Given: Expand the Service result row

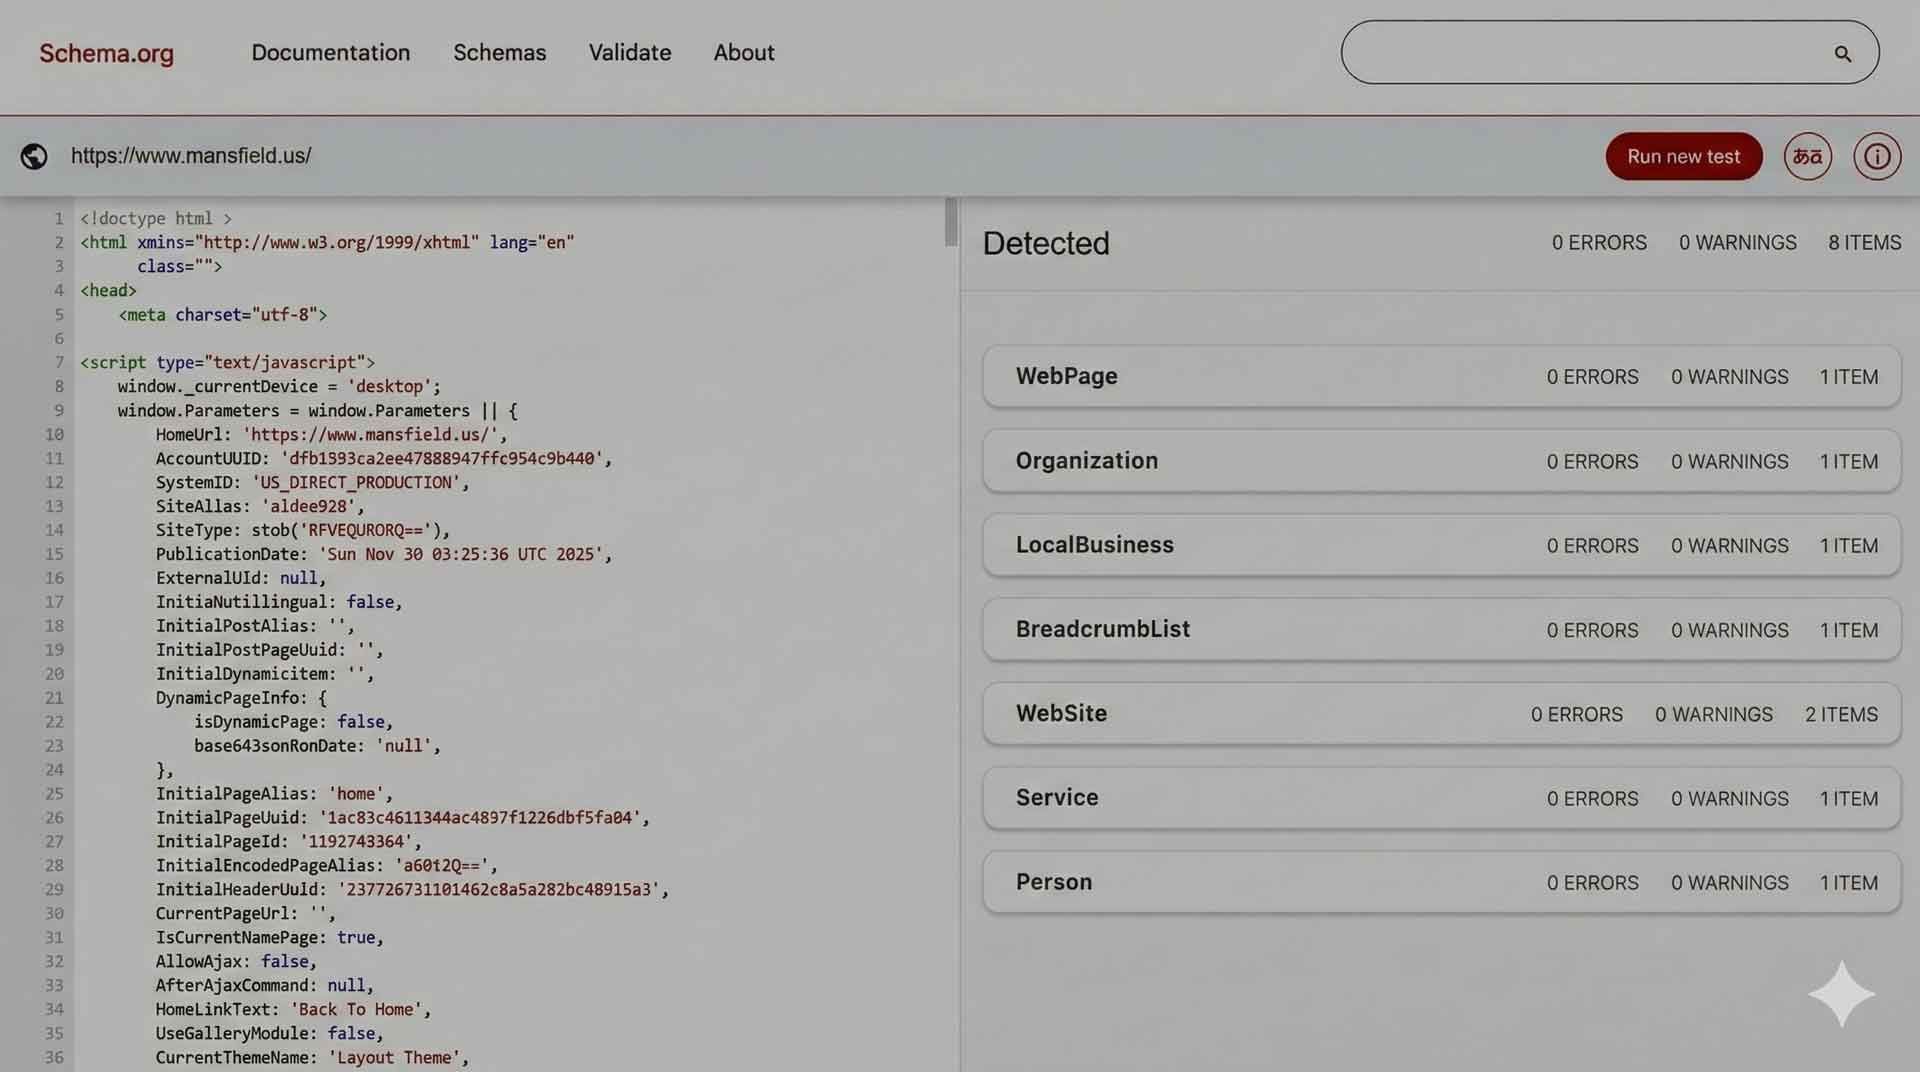Looking at the screenshot, I should (x=1441, y=798).
